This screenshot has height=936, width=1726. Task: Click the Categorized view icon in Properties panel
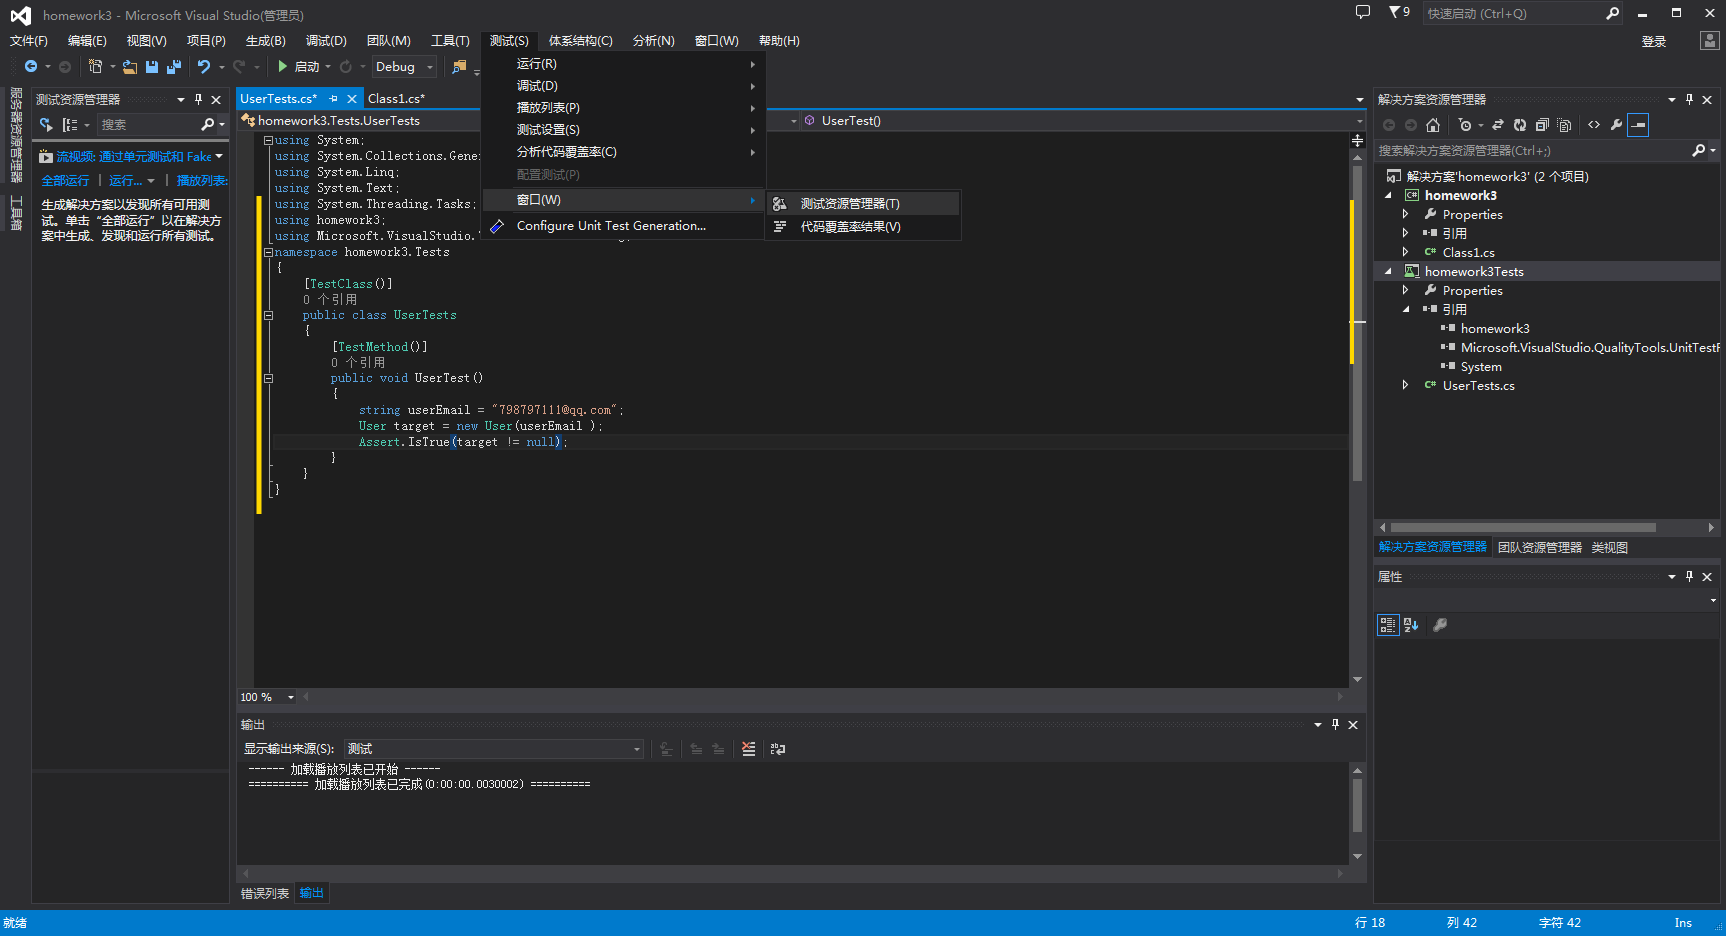click(1388, 625)
